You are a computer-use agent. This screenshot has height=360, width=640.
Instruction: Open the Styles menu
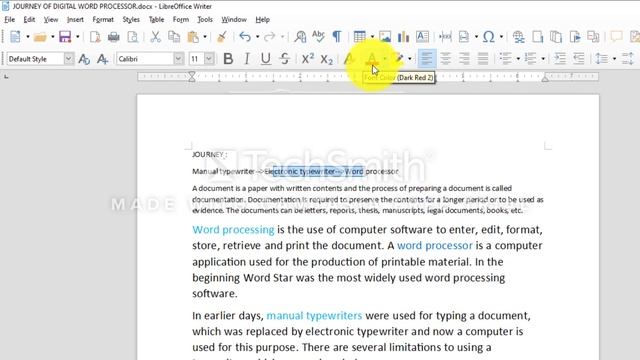(131, 20)
